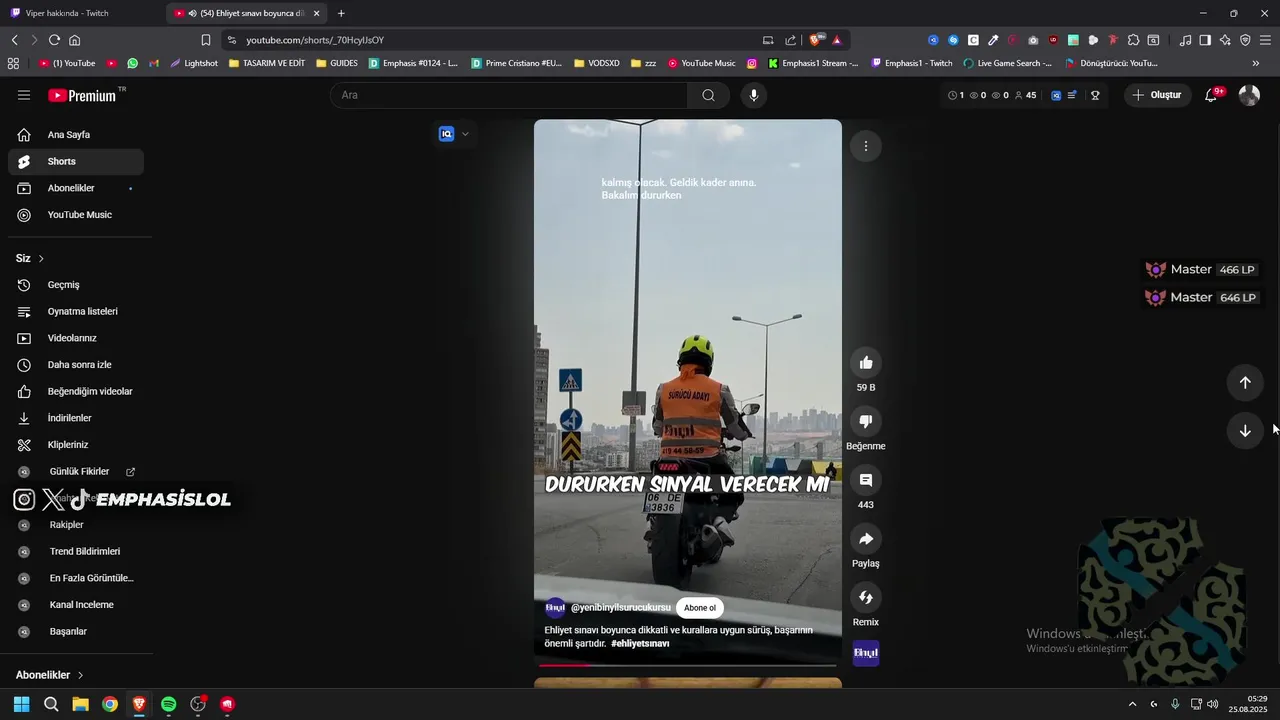Open the color picker eyedropper extension
Viewport: 1280px width, 720px height.
coord(993,40)
